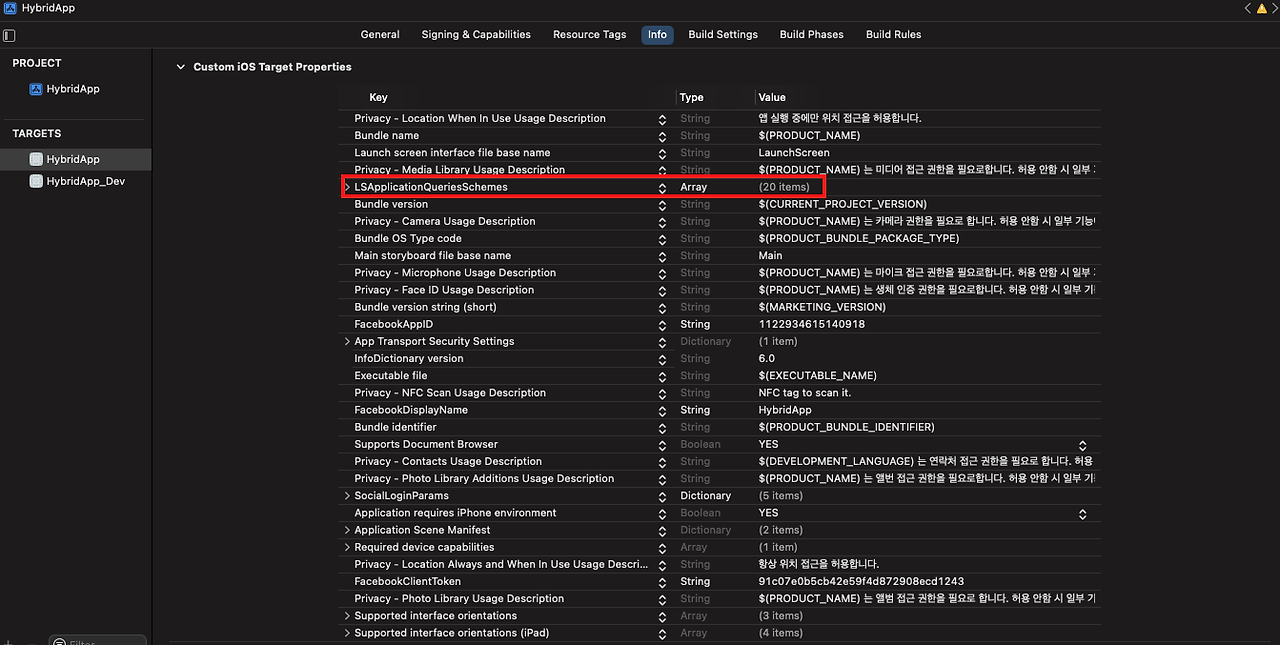Toggle the targets list sidebar icon
The height and width of the screenshot is (645, 1280).
pos(9,35)
